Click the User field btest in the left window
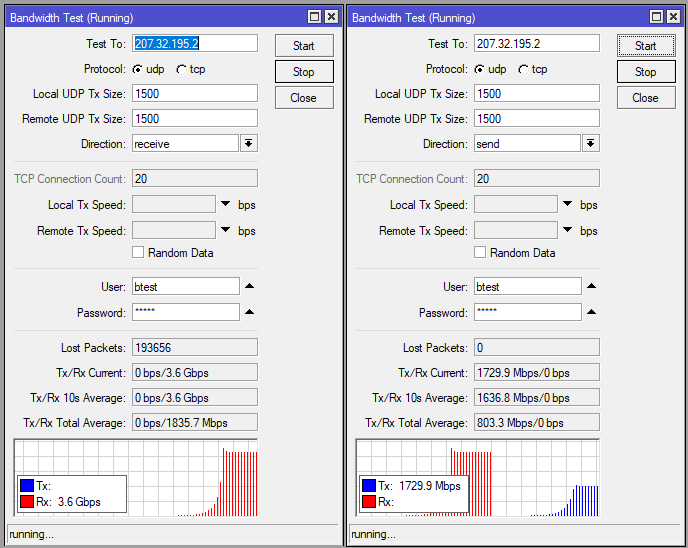 coord(186,287)
